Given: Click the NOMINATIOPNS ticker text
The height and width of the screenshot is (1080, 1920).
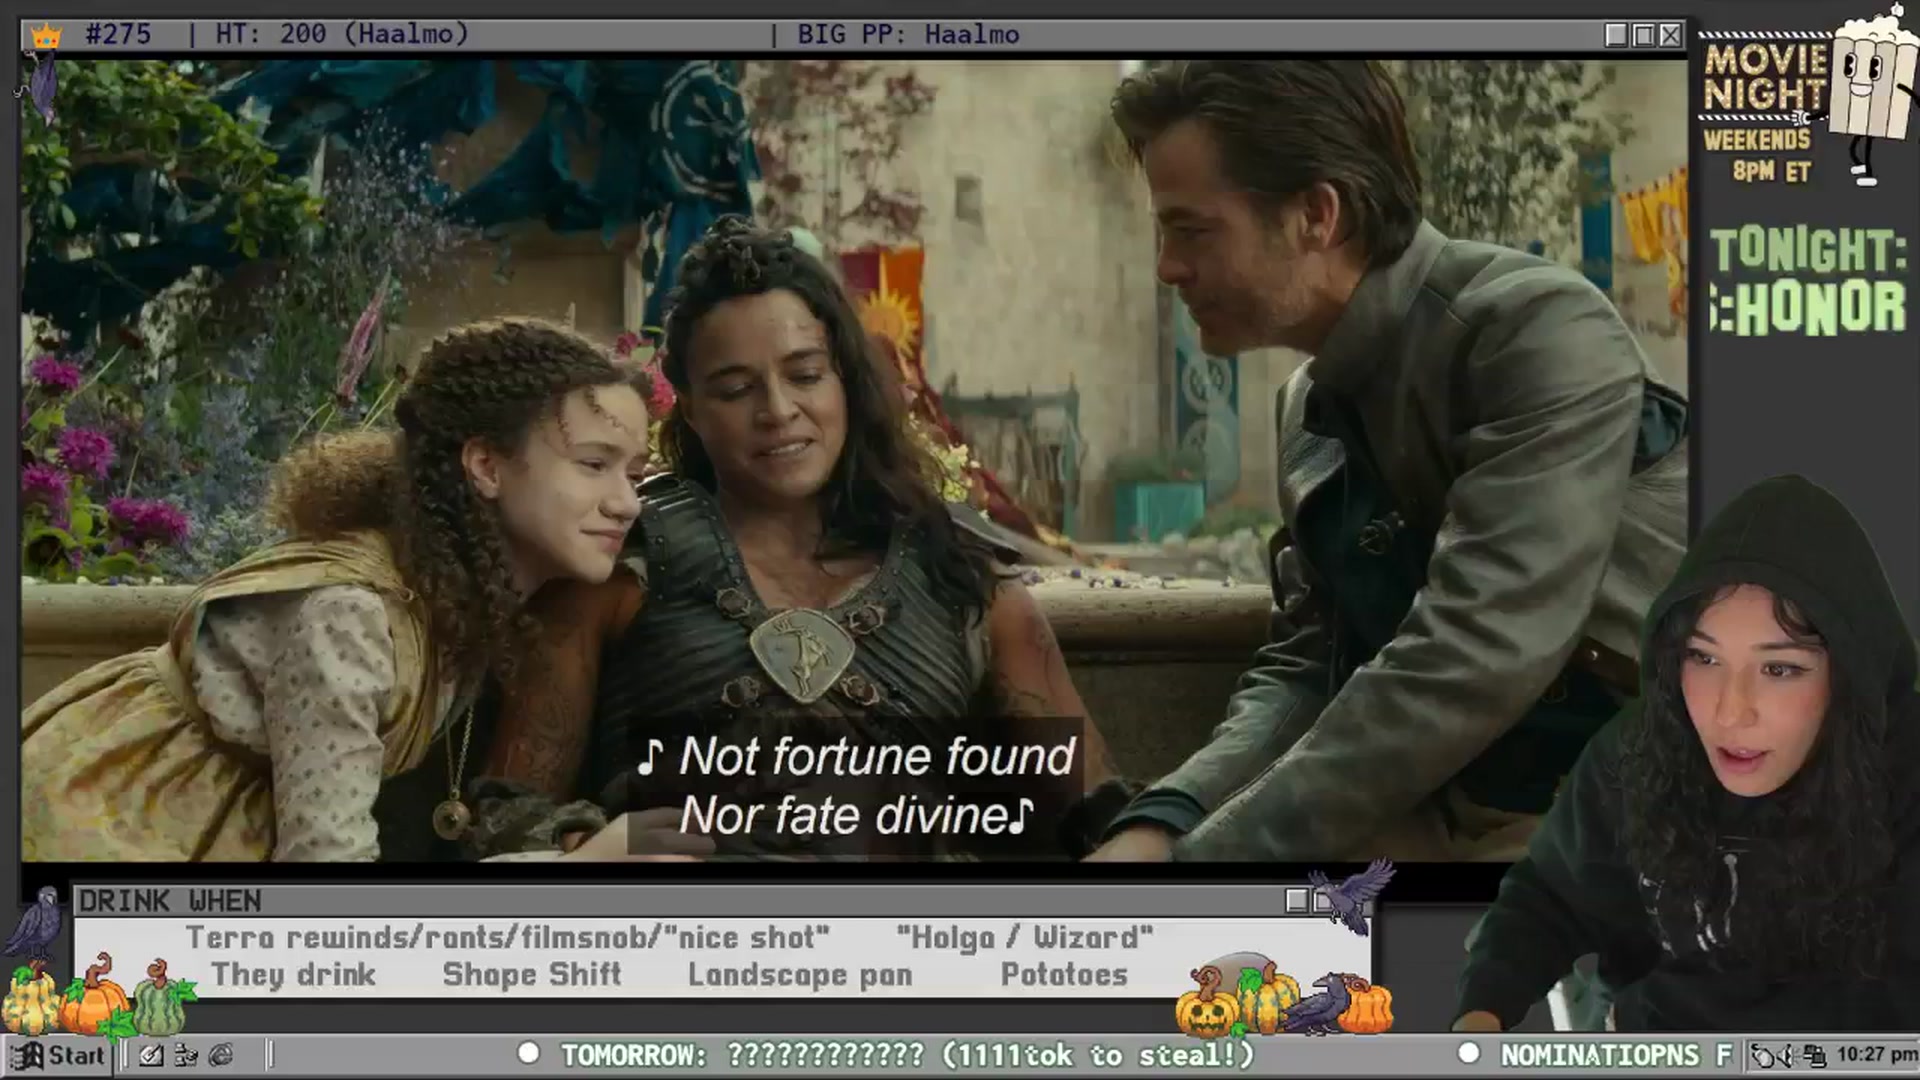Looking at the screenshot, I should [1599, 1055].
